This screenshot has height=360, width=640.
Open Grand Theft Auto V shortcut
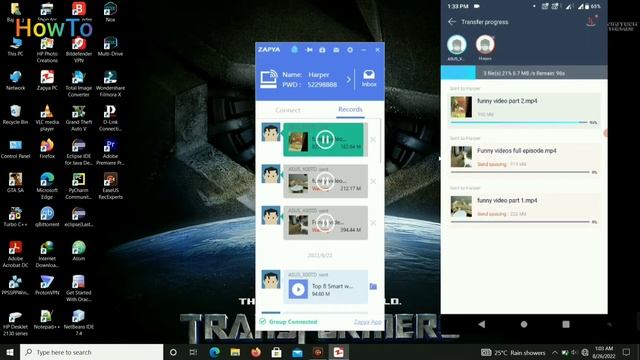click(78, 118)
